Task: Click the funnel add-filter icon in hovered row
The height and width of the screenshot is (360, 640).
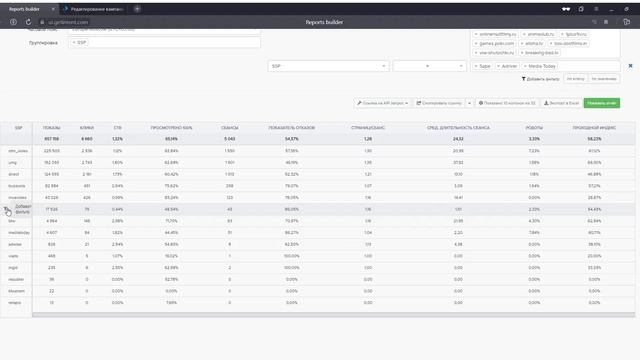Action: [6, 209]
